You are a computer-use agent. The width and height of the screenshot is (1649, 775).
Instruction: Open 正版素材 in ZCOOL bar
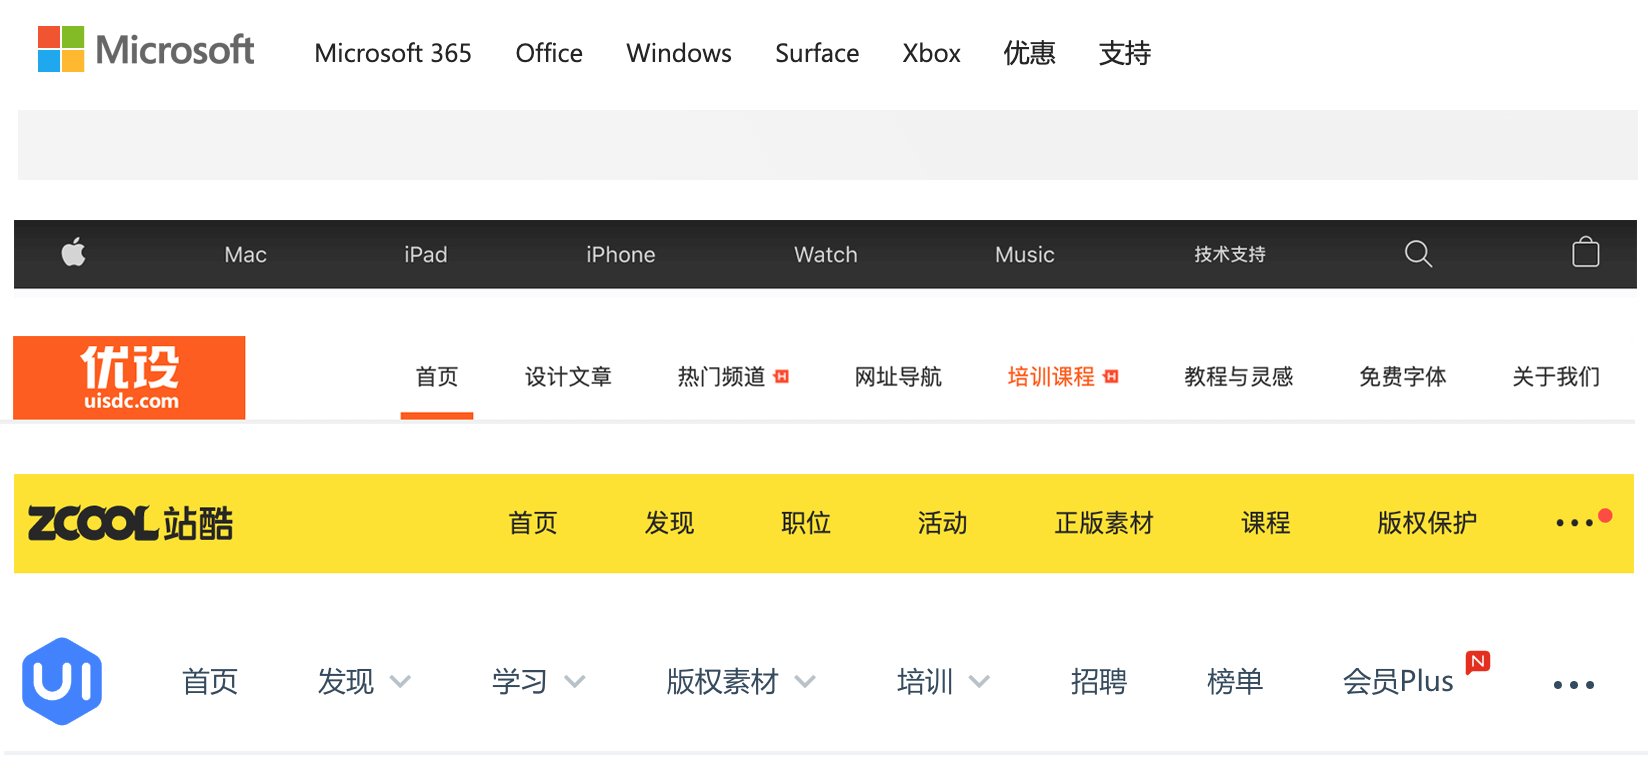click(x=1104, y=523)
